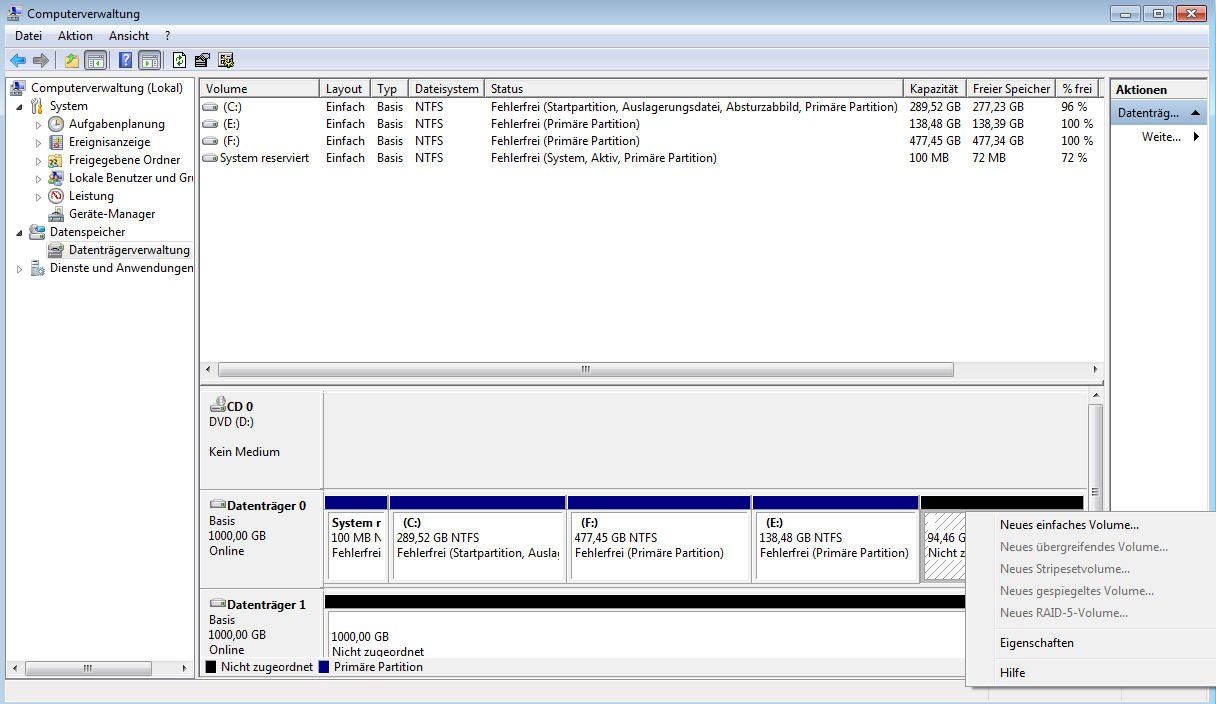Click the grey Forward arrow in toolbar

pyautogui.click(x=41, y=60)
